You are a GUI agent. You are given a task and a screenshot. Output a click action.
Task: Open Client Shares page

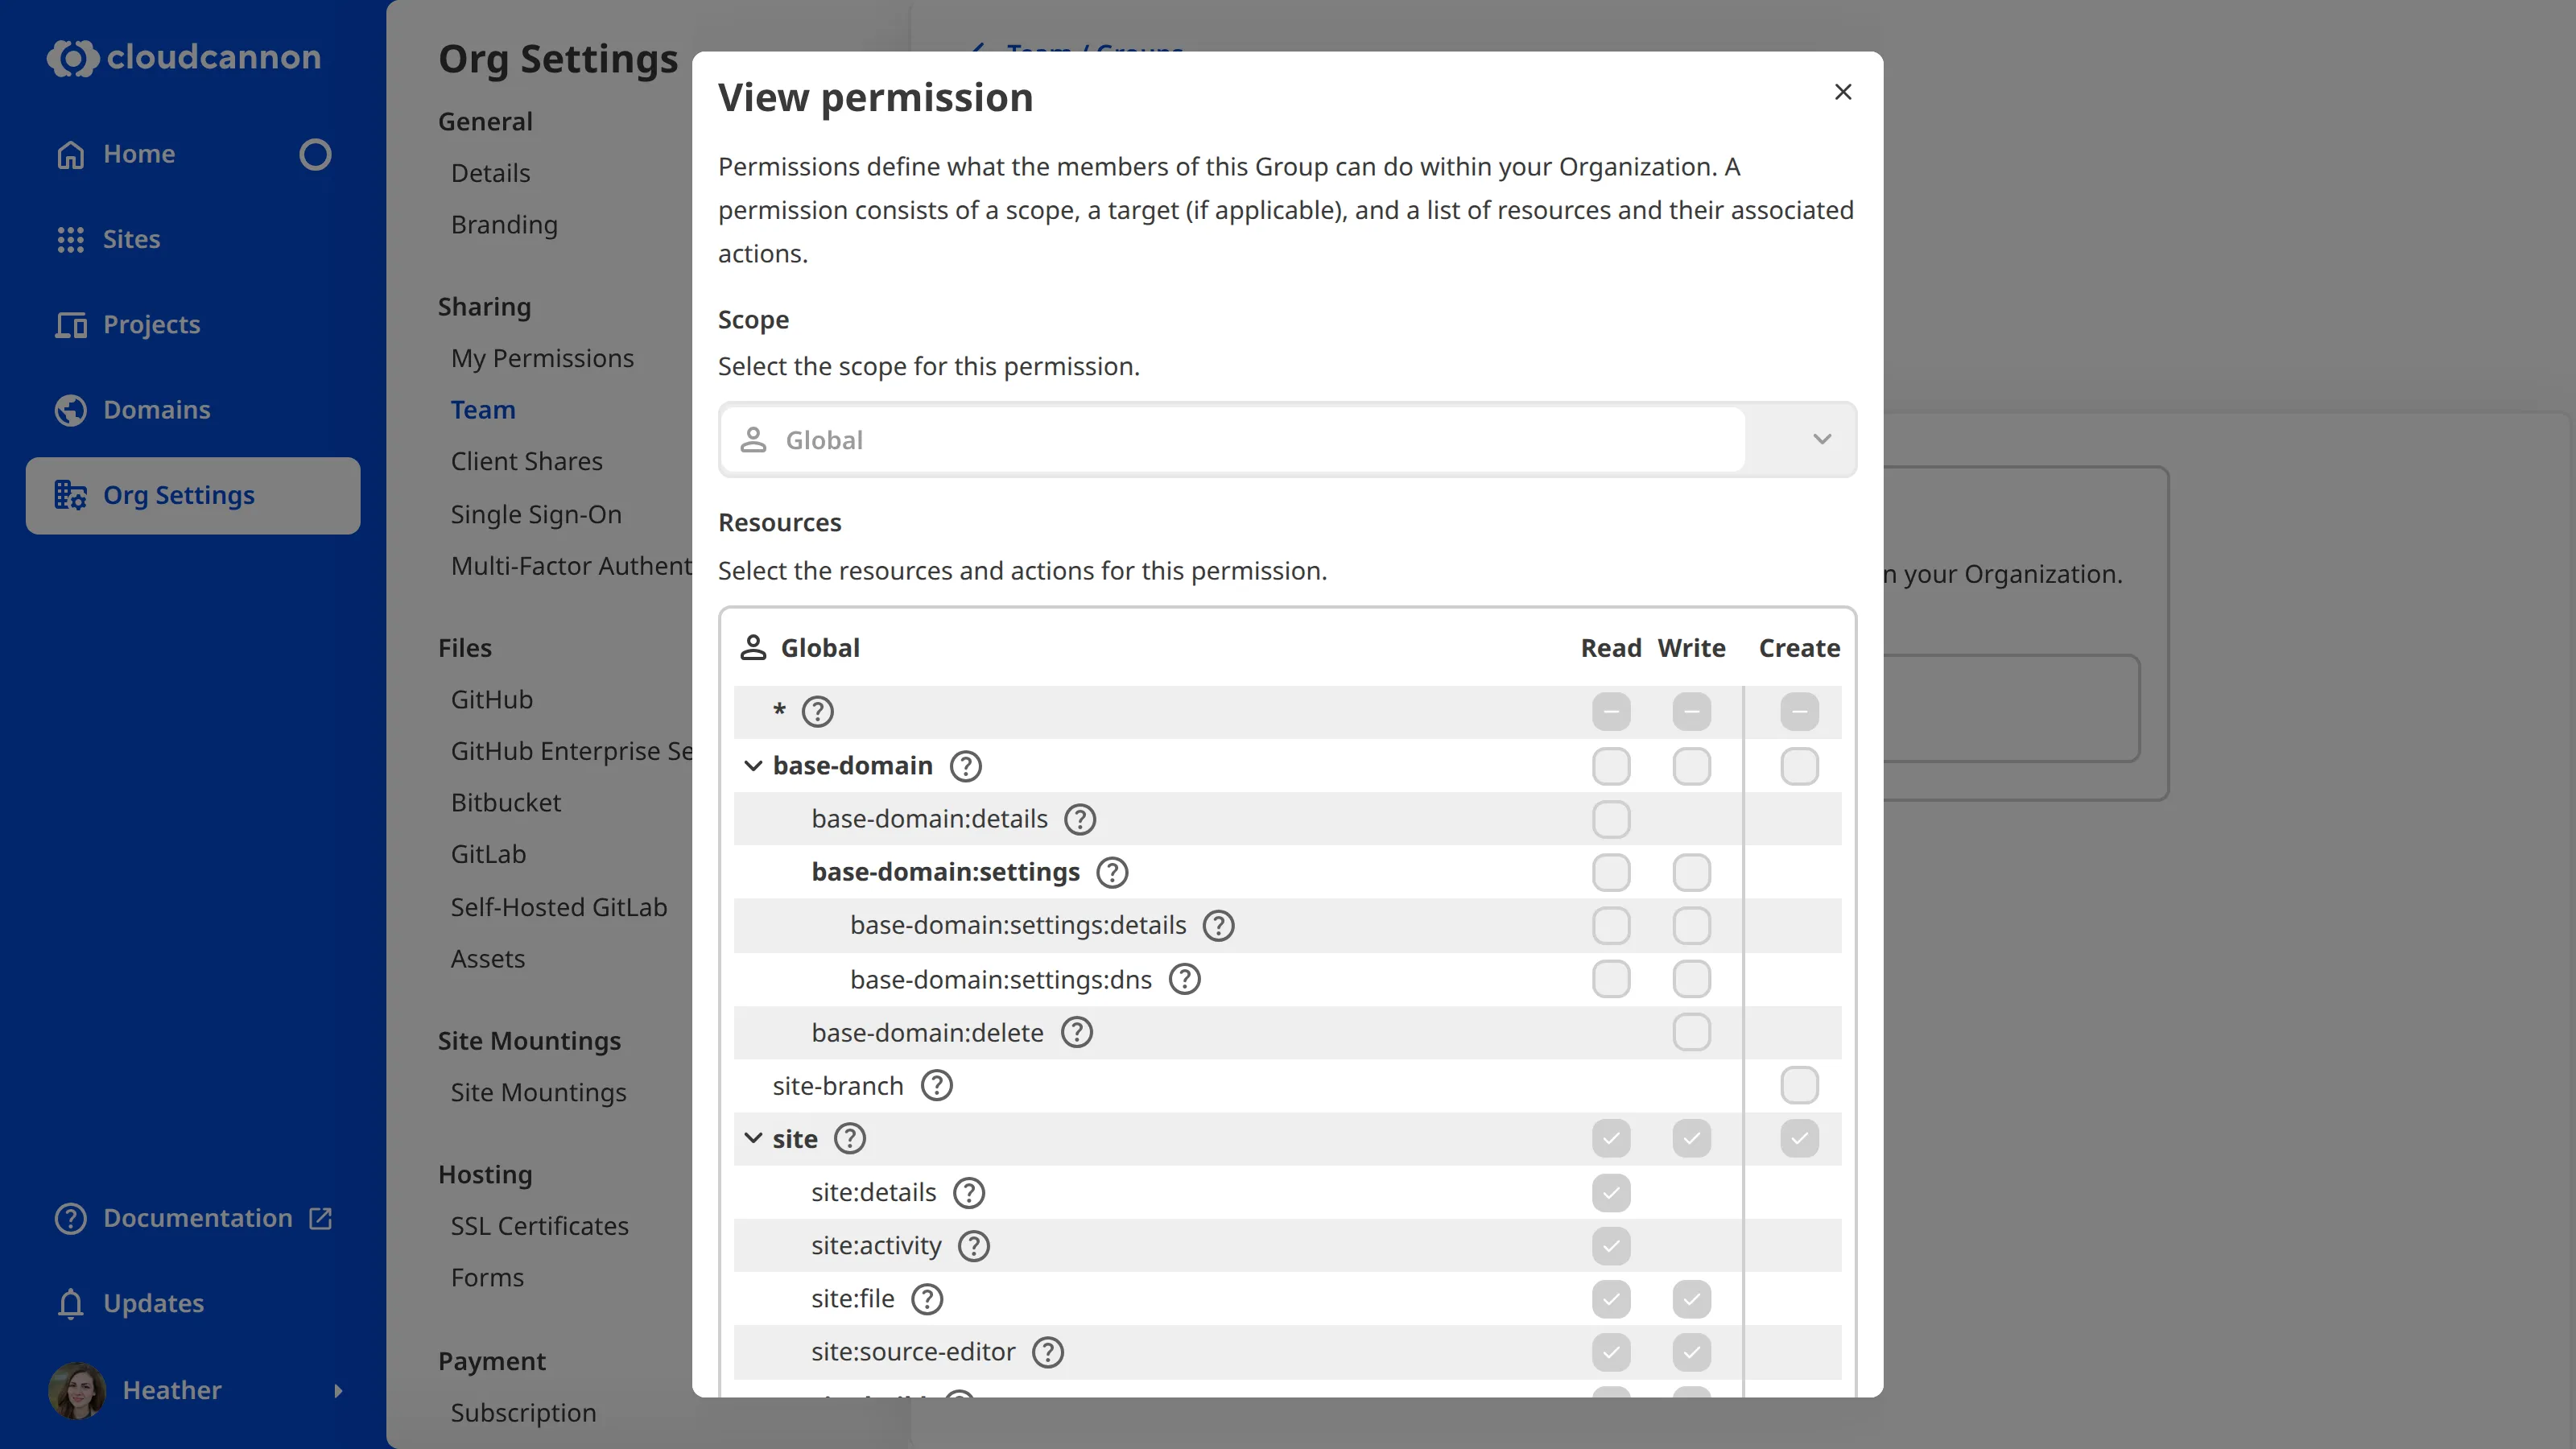[x=526, y=461]
